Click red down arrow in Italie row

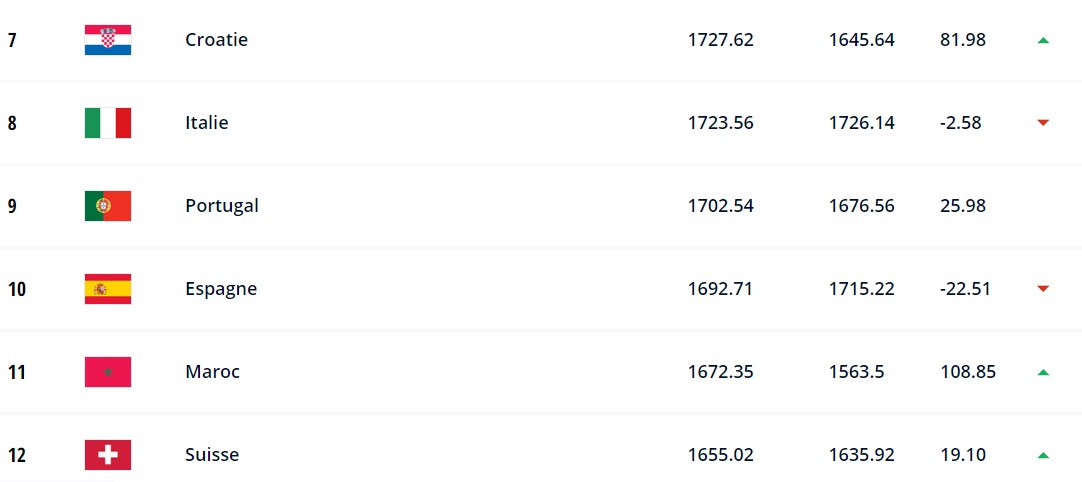[1043, 123]
